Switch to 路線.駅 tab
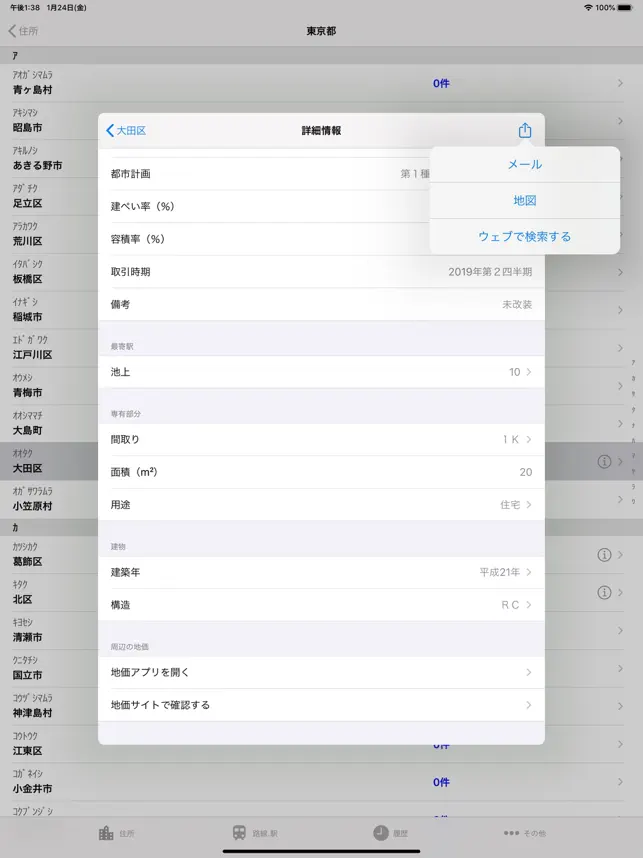 [x=254, y=833]
